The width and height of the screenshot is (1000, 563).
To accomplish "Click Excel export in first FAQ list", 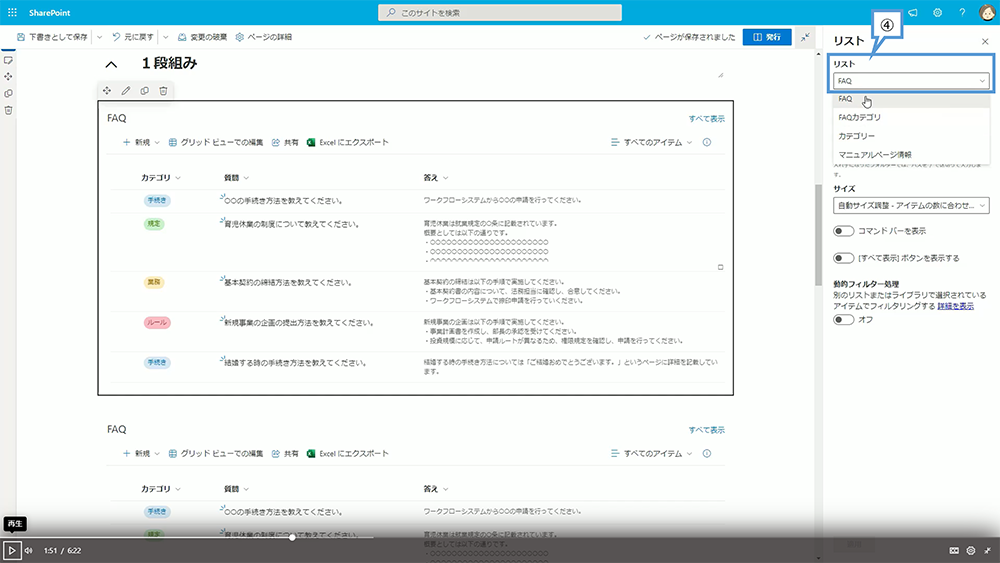I will pos(348,142).
